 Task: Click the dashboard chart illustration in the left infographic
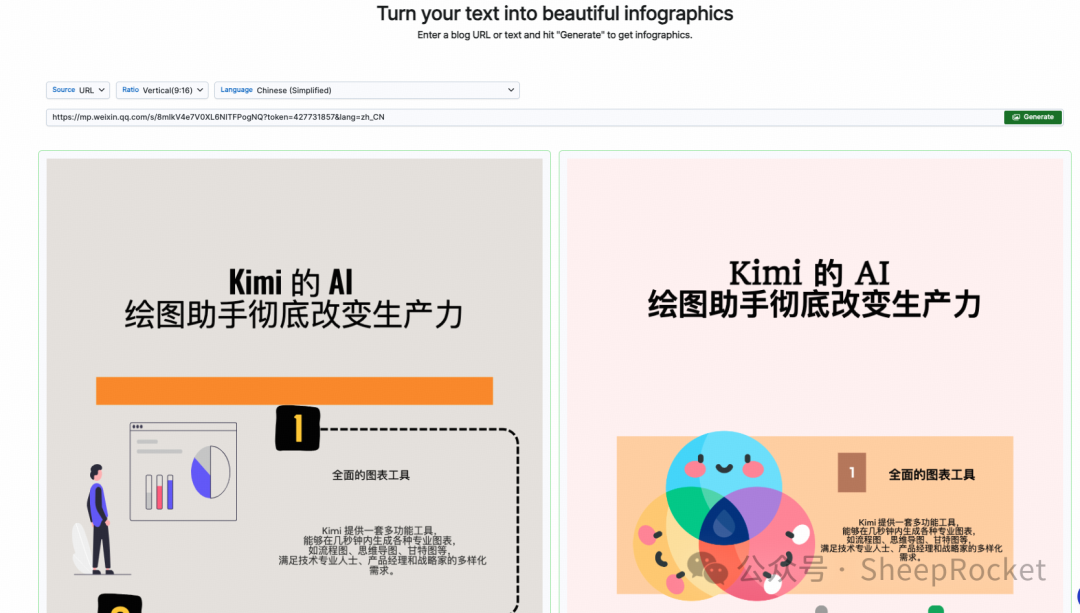[x=183, y=472]
